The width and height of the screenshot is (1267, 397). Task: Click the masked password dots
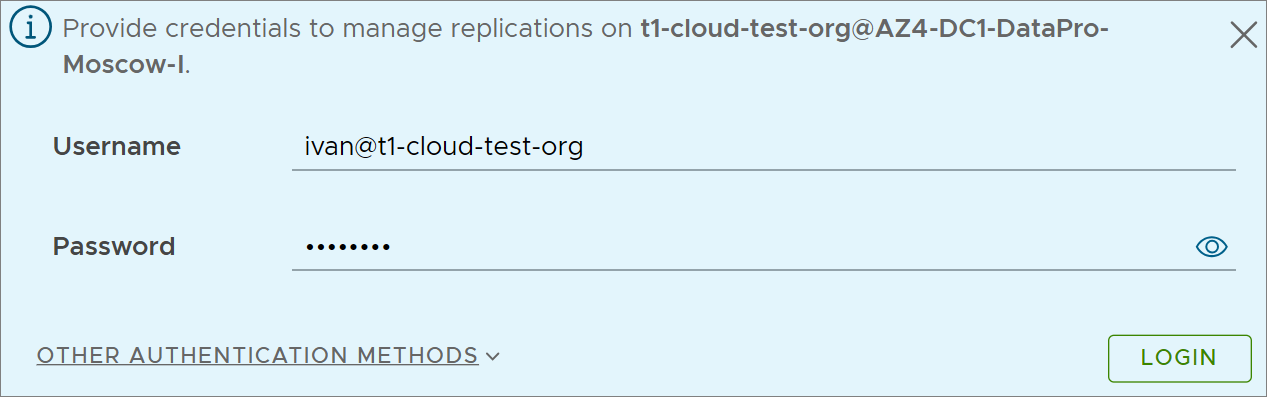coord(347,246)
